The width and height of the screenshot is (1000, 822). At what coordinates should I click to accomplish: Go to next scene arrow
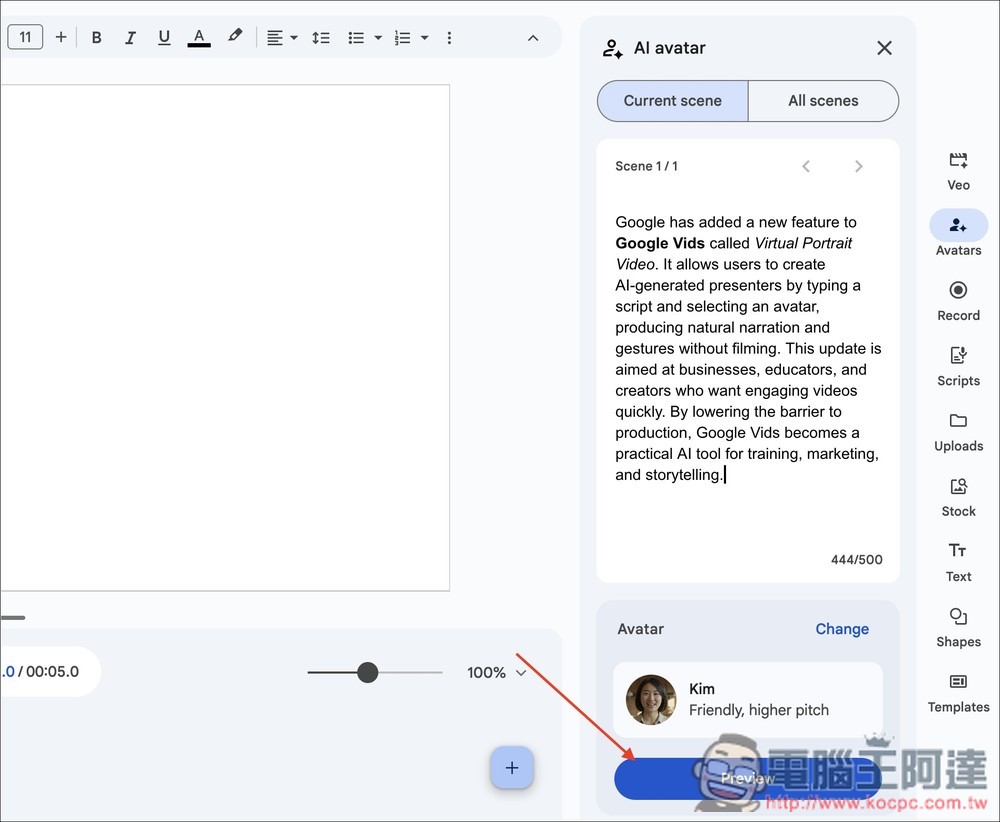tap(858, 166)
